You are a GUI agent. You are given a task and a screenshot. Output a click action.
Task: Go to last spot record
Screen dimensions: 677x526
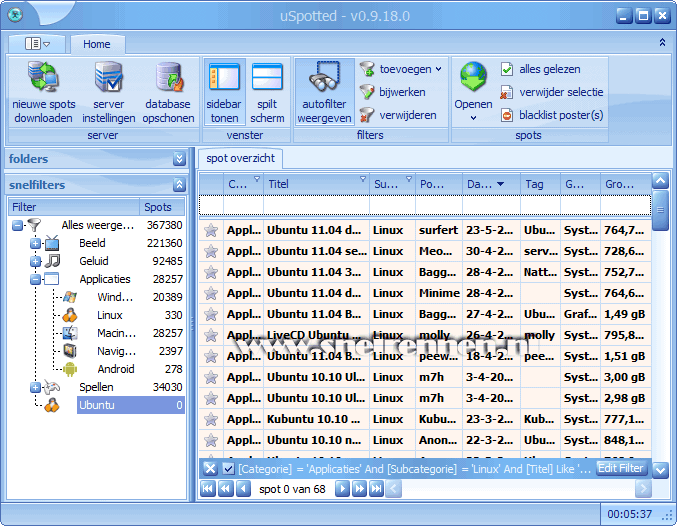(x=376, y=489)
